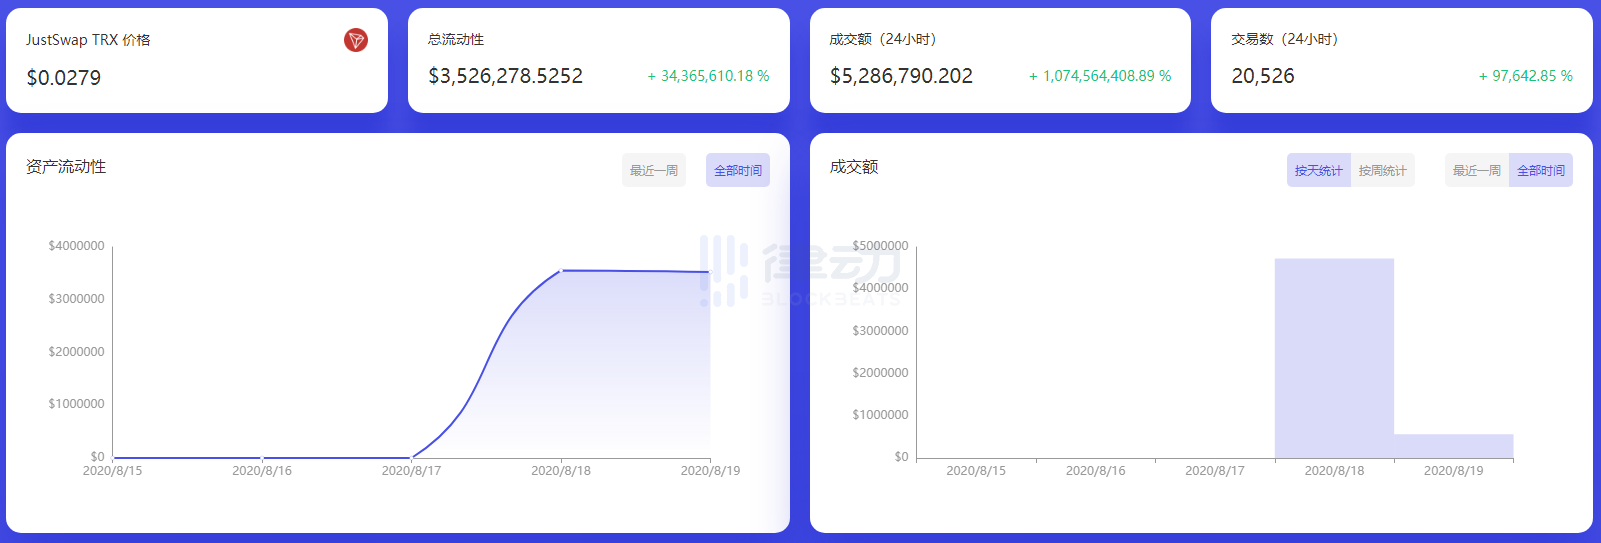Click the $0.0279 price value
1601x543 pixels.
tap(64, 77)
